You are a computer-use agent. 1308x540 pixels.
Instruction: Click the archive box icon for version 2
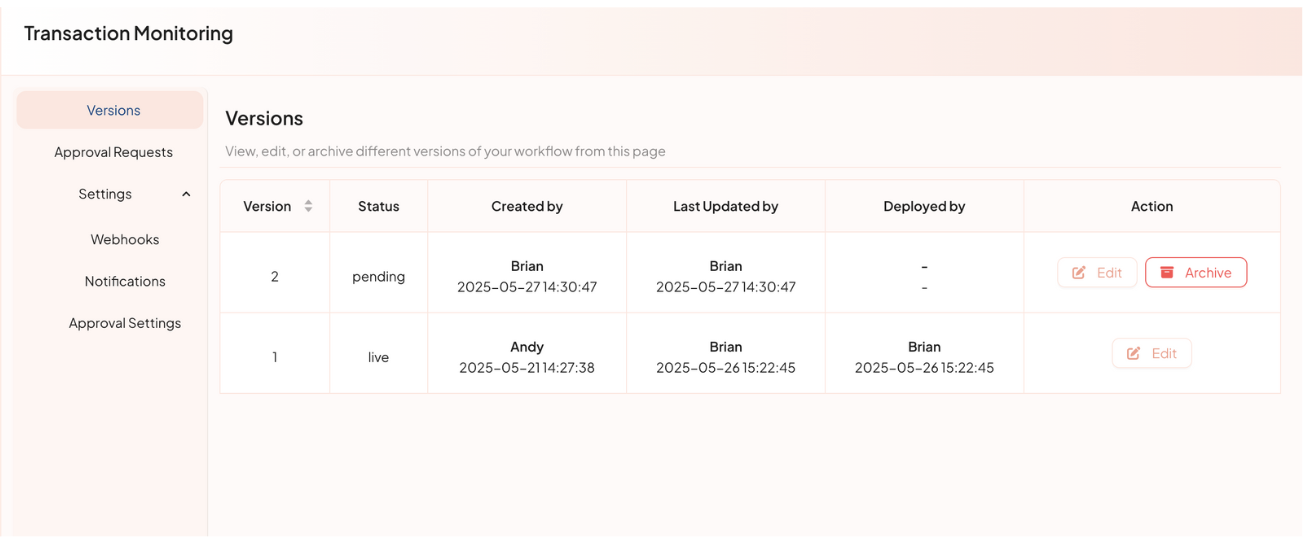click(x=1166, y=272)
